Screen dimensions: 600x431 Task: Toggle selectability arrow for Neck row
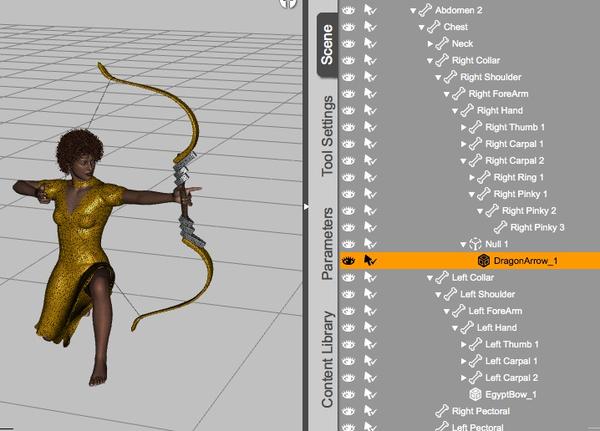click(370, 43)
